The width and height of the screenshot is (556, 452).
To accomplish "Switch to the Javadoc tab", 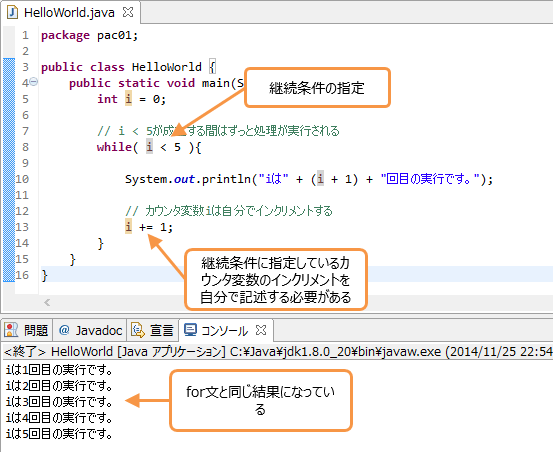I will coord(90,330).
